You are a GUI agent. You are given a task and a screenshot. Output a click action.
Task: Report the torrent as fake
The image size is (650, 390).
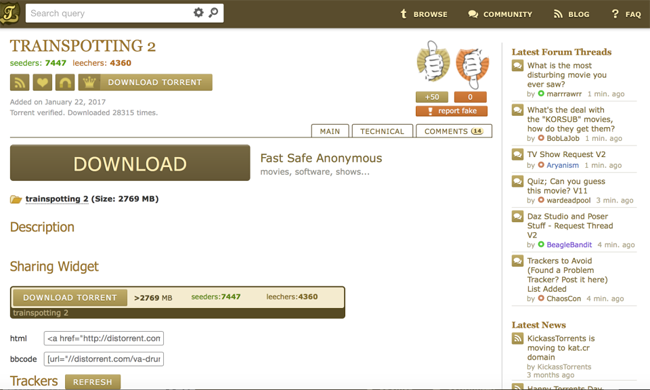tap(452, 111)
